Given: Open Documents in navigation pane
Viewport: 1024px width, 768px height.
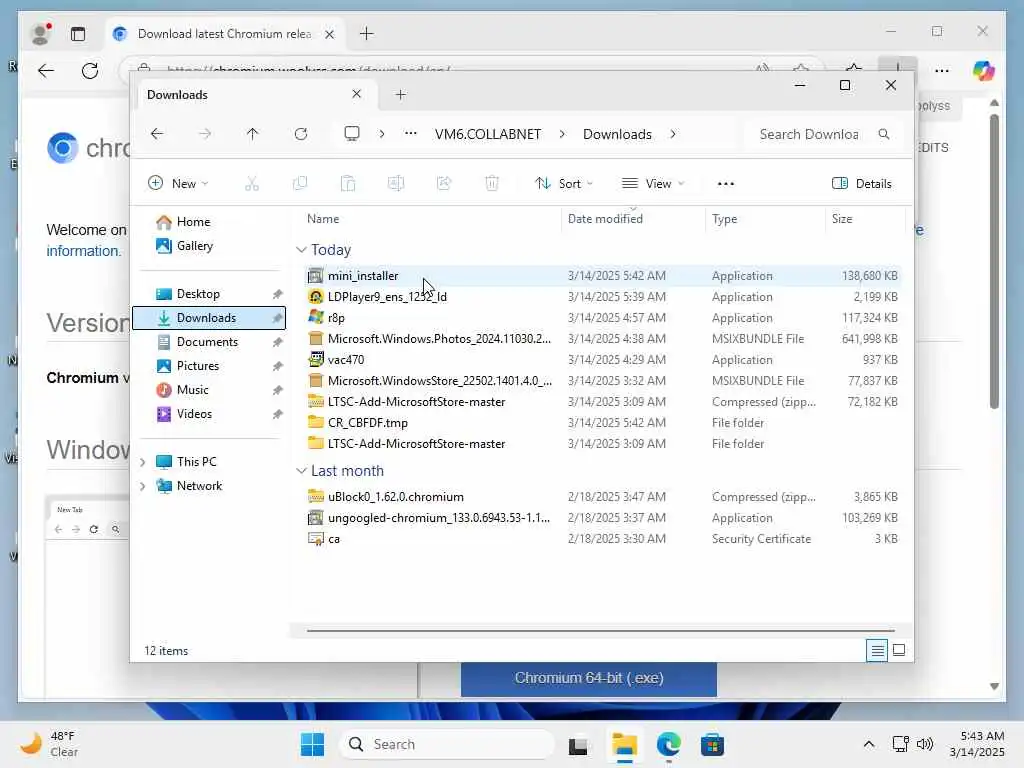Looking at the screenshot, I should 209,342.
